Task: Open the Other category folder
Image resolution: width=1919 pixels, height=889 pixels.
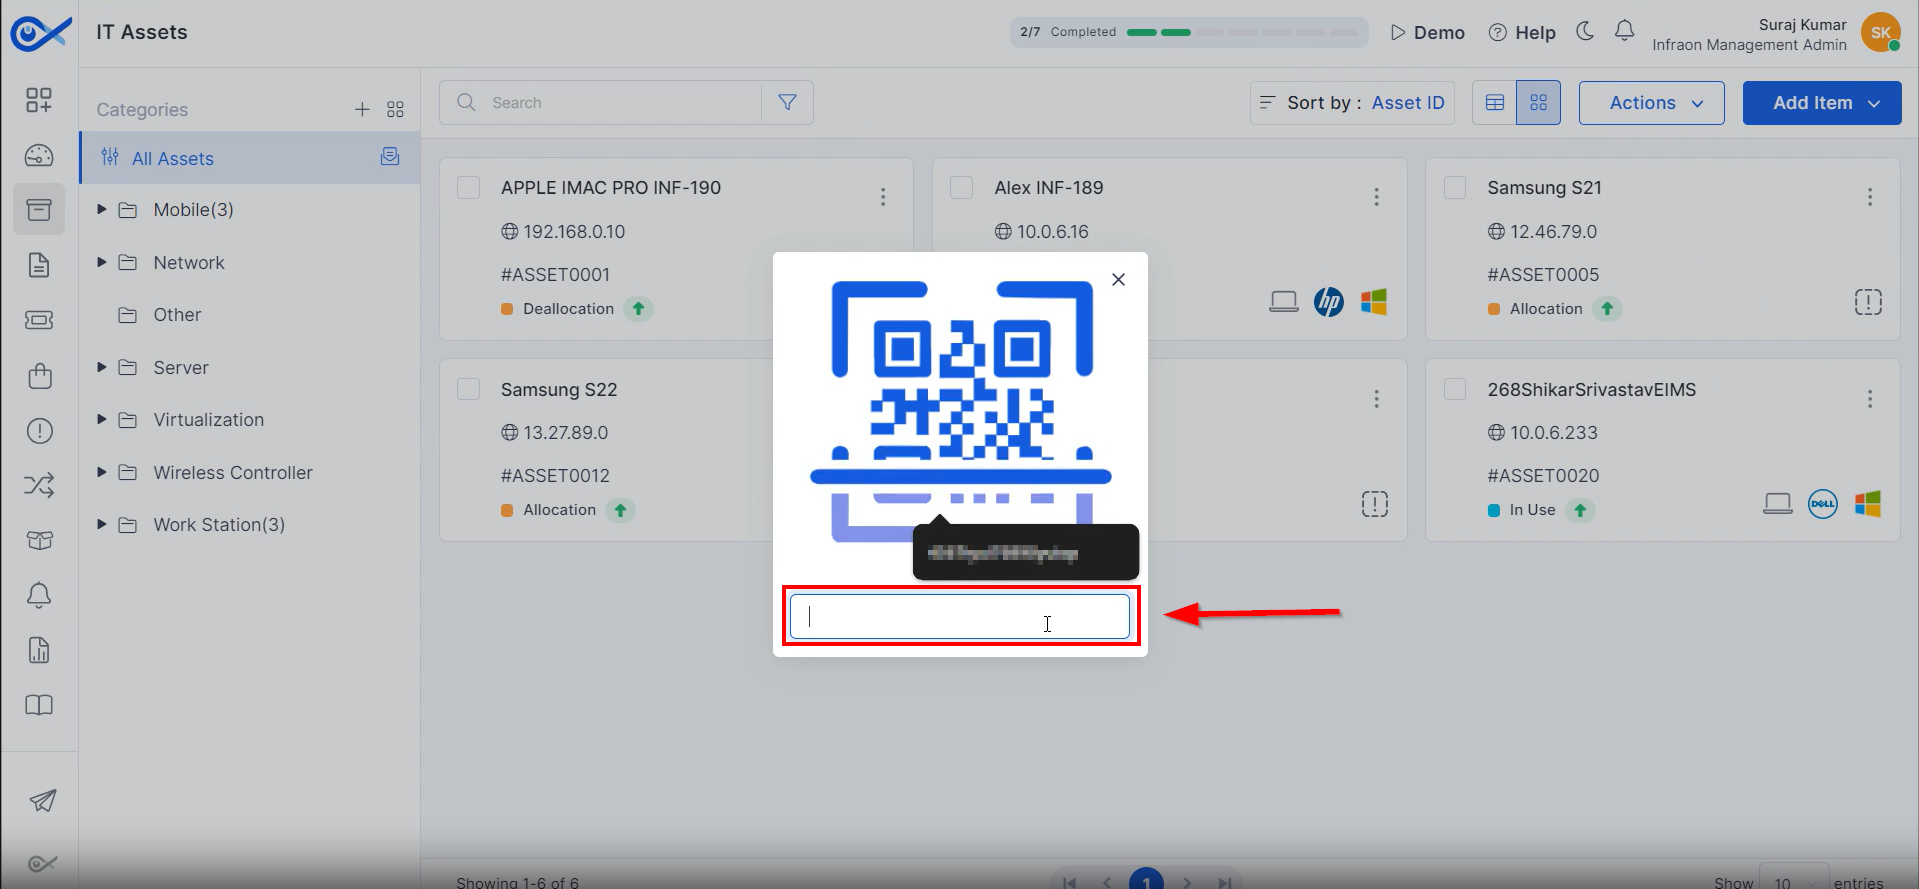Action: tap(177, 315)
